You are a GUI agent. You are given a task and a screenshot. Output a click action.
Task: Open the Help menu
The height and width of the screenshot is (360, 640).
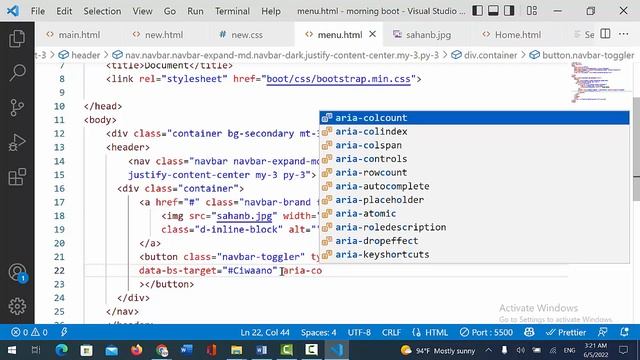point(271,11)
